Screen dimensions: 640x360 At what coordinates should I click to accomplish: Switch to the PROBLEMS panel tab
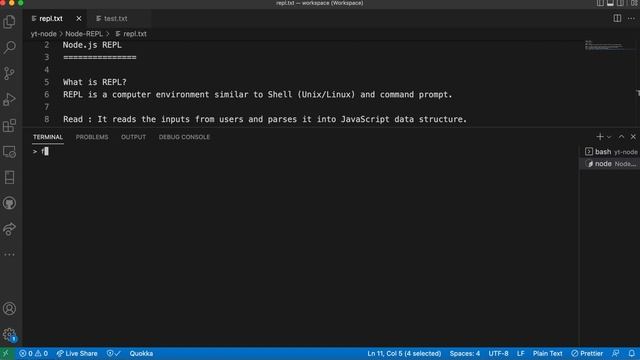(x=92, y=137)
